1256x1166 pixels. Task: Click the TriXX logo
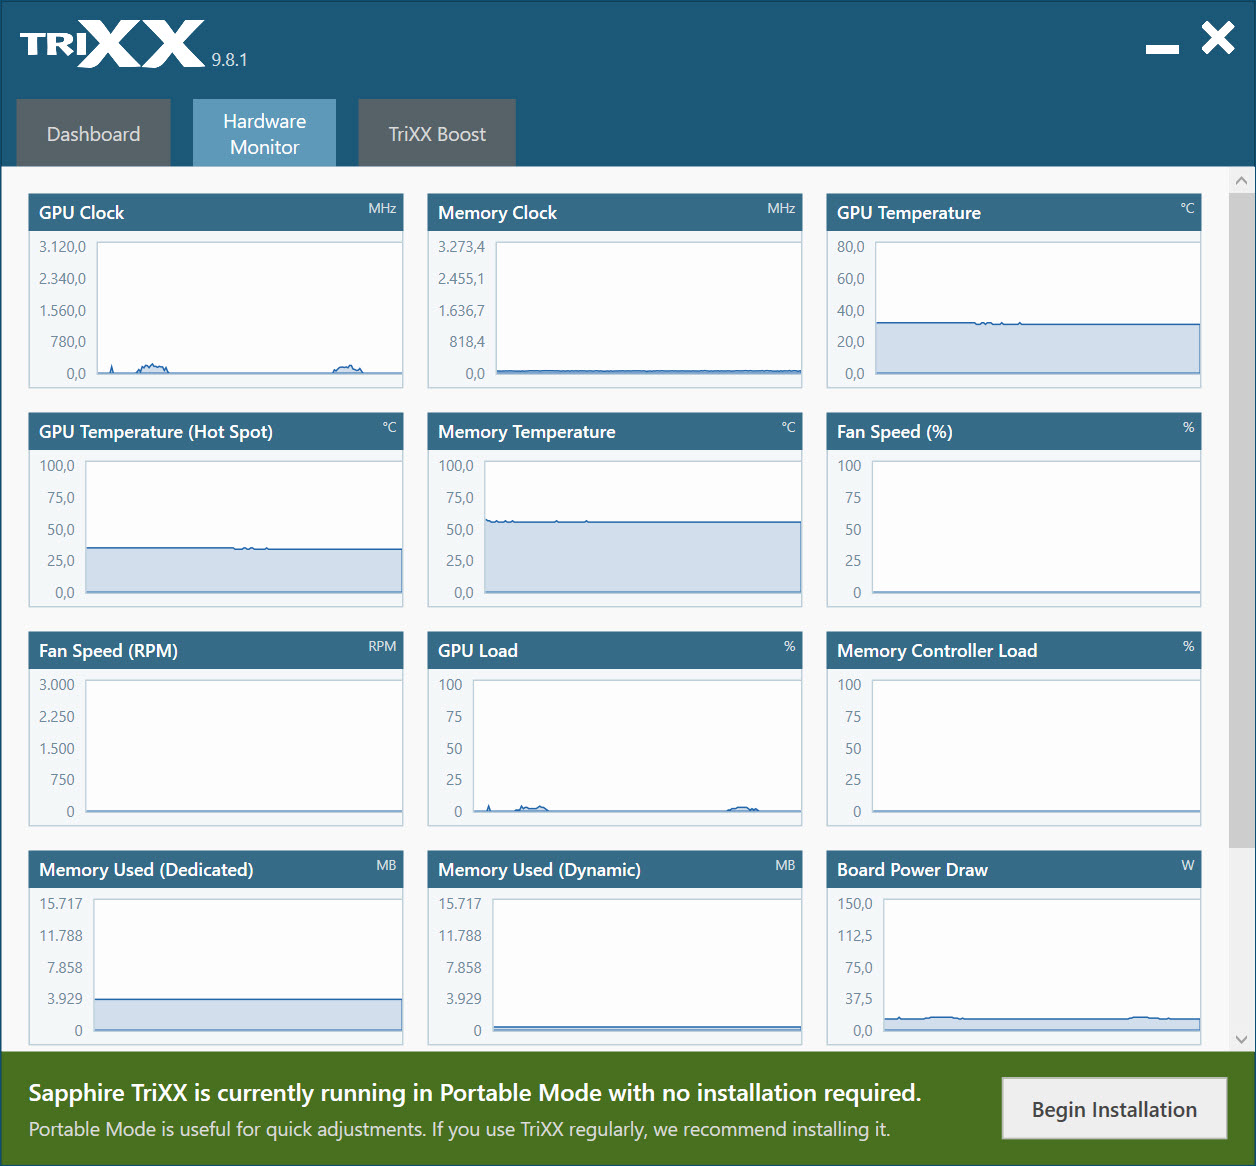pyautogui.click(x=112, y=44)
